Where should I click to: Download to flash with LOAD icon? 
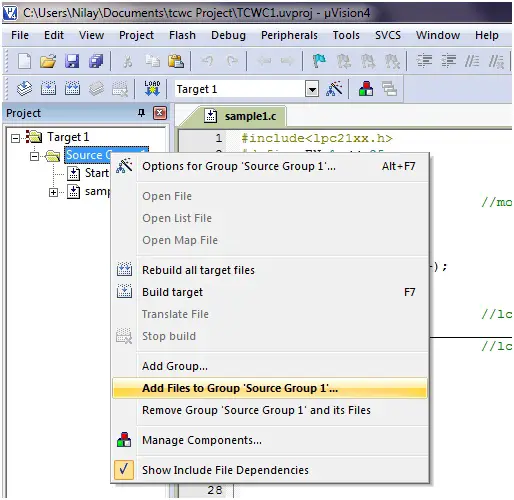[152, 88]
